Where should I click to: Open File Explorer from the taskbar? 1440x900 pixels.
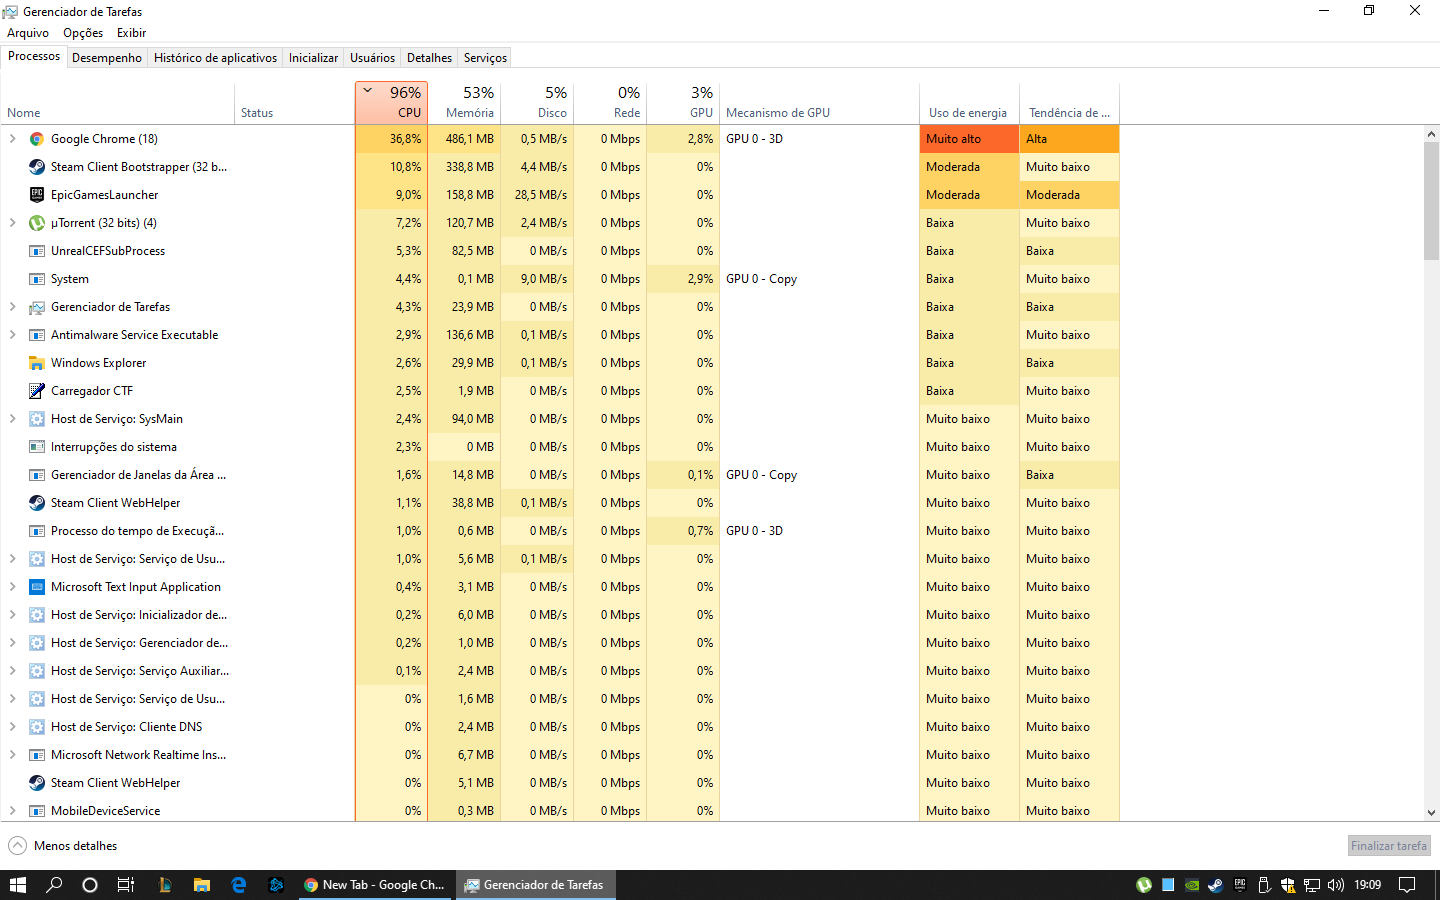point(202,885)
